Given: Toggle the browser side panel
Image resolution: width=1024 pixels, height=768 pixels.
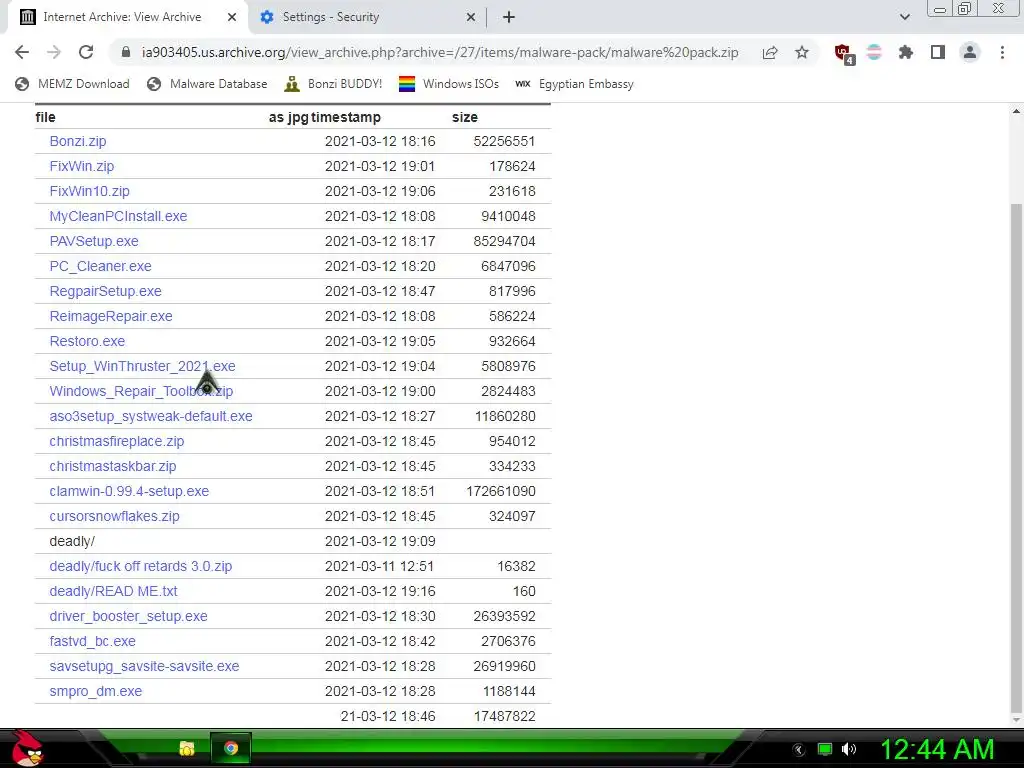Looking at the screenshot, I should click(938, 52).
